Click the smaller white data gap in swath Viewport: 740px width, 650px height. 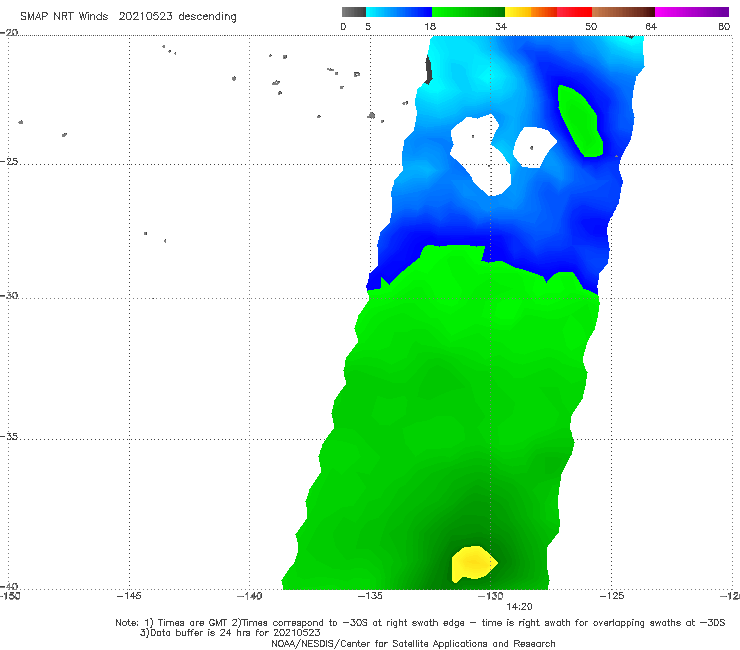(534, 147)
